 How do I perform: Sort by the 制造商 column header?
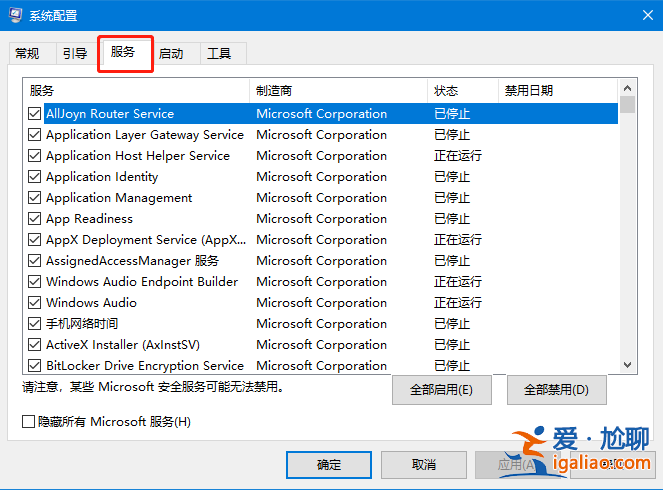pos(338,90)
